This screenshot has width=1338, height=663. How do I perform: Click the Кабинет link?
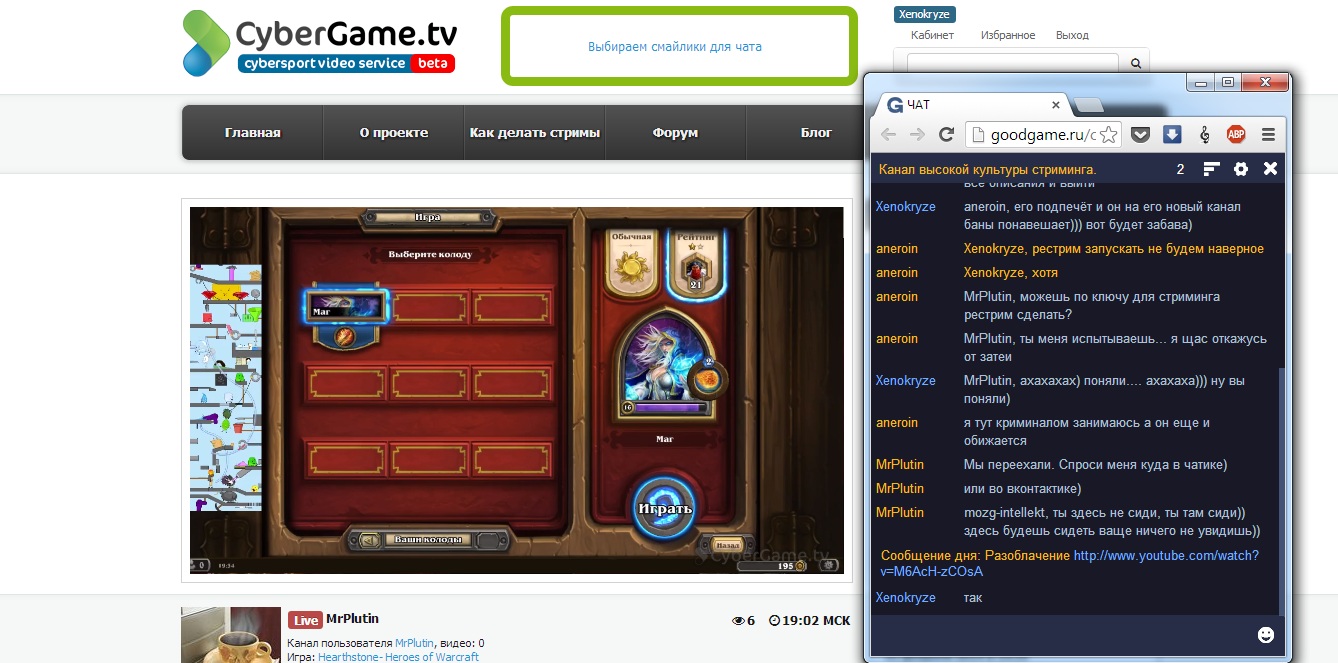coord(932,35)
